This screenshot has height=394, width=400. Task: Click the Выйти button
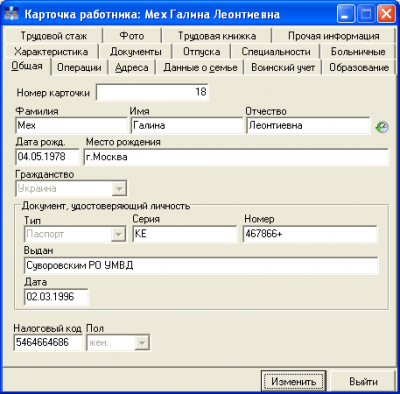pyautogui.click(x=363, y=381)
